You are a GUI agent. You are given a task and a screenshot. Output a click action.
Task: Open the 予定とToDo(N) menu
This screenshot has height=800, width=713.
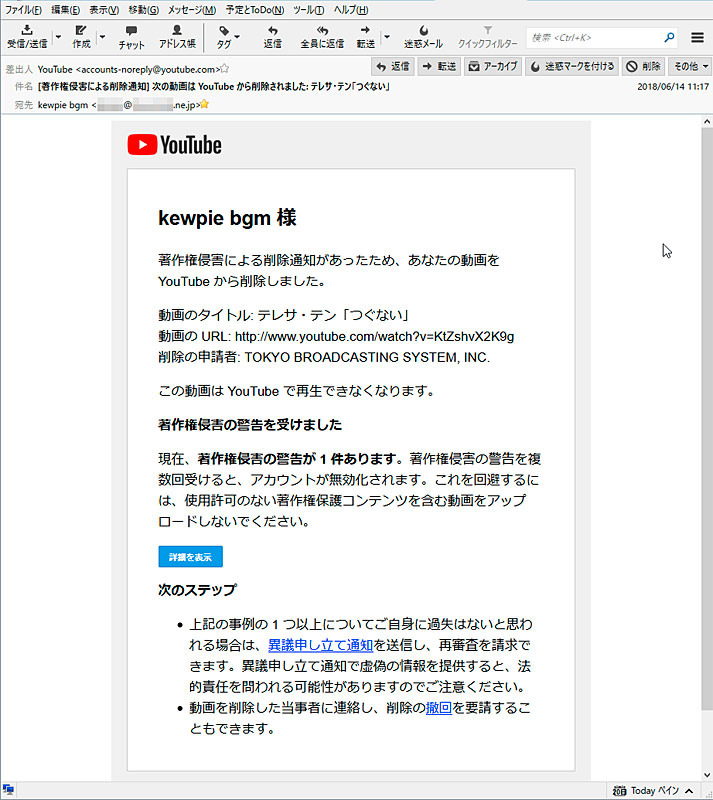click(255, 10)
